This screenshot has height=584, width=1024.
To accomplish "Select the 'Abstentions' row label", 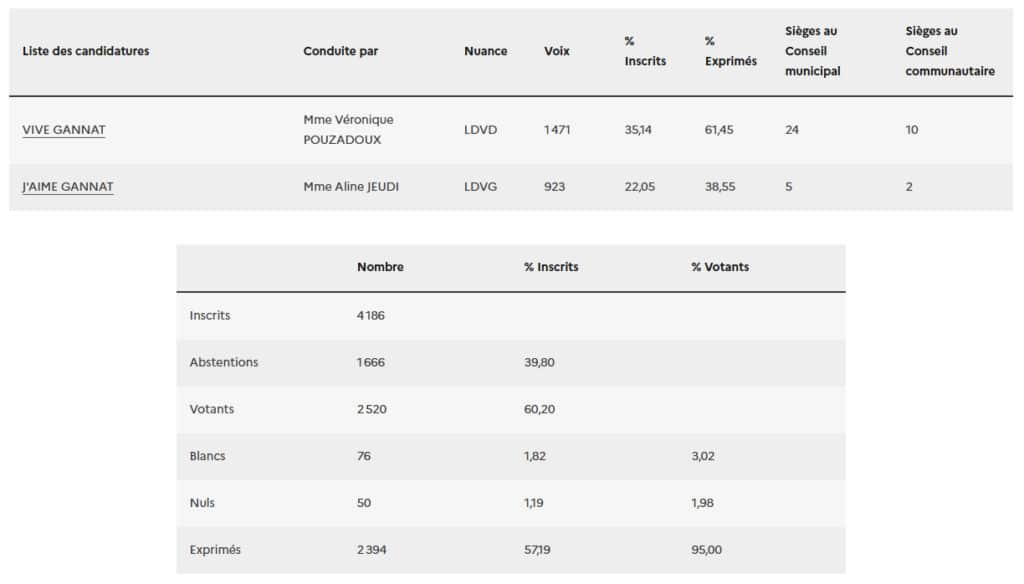I will [224, 362].
